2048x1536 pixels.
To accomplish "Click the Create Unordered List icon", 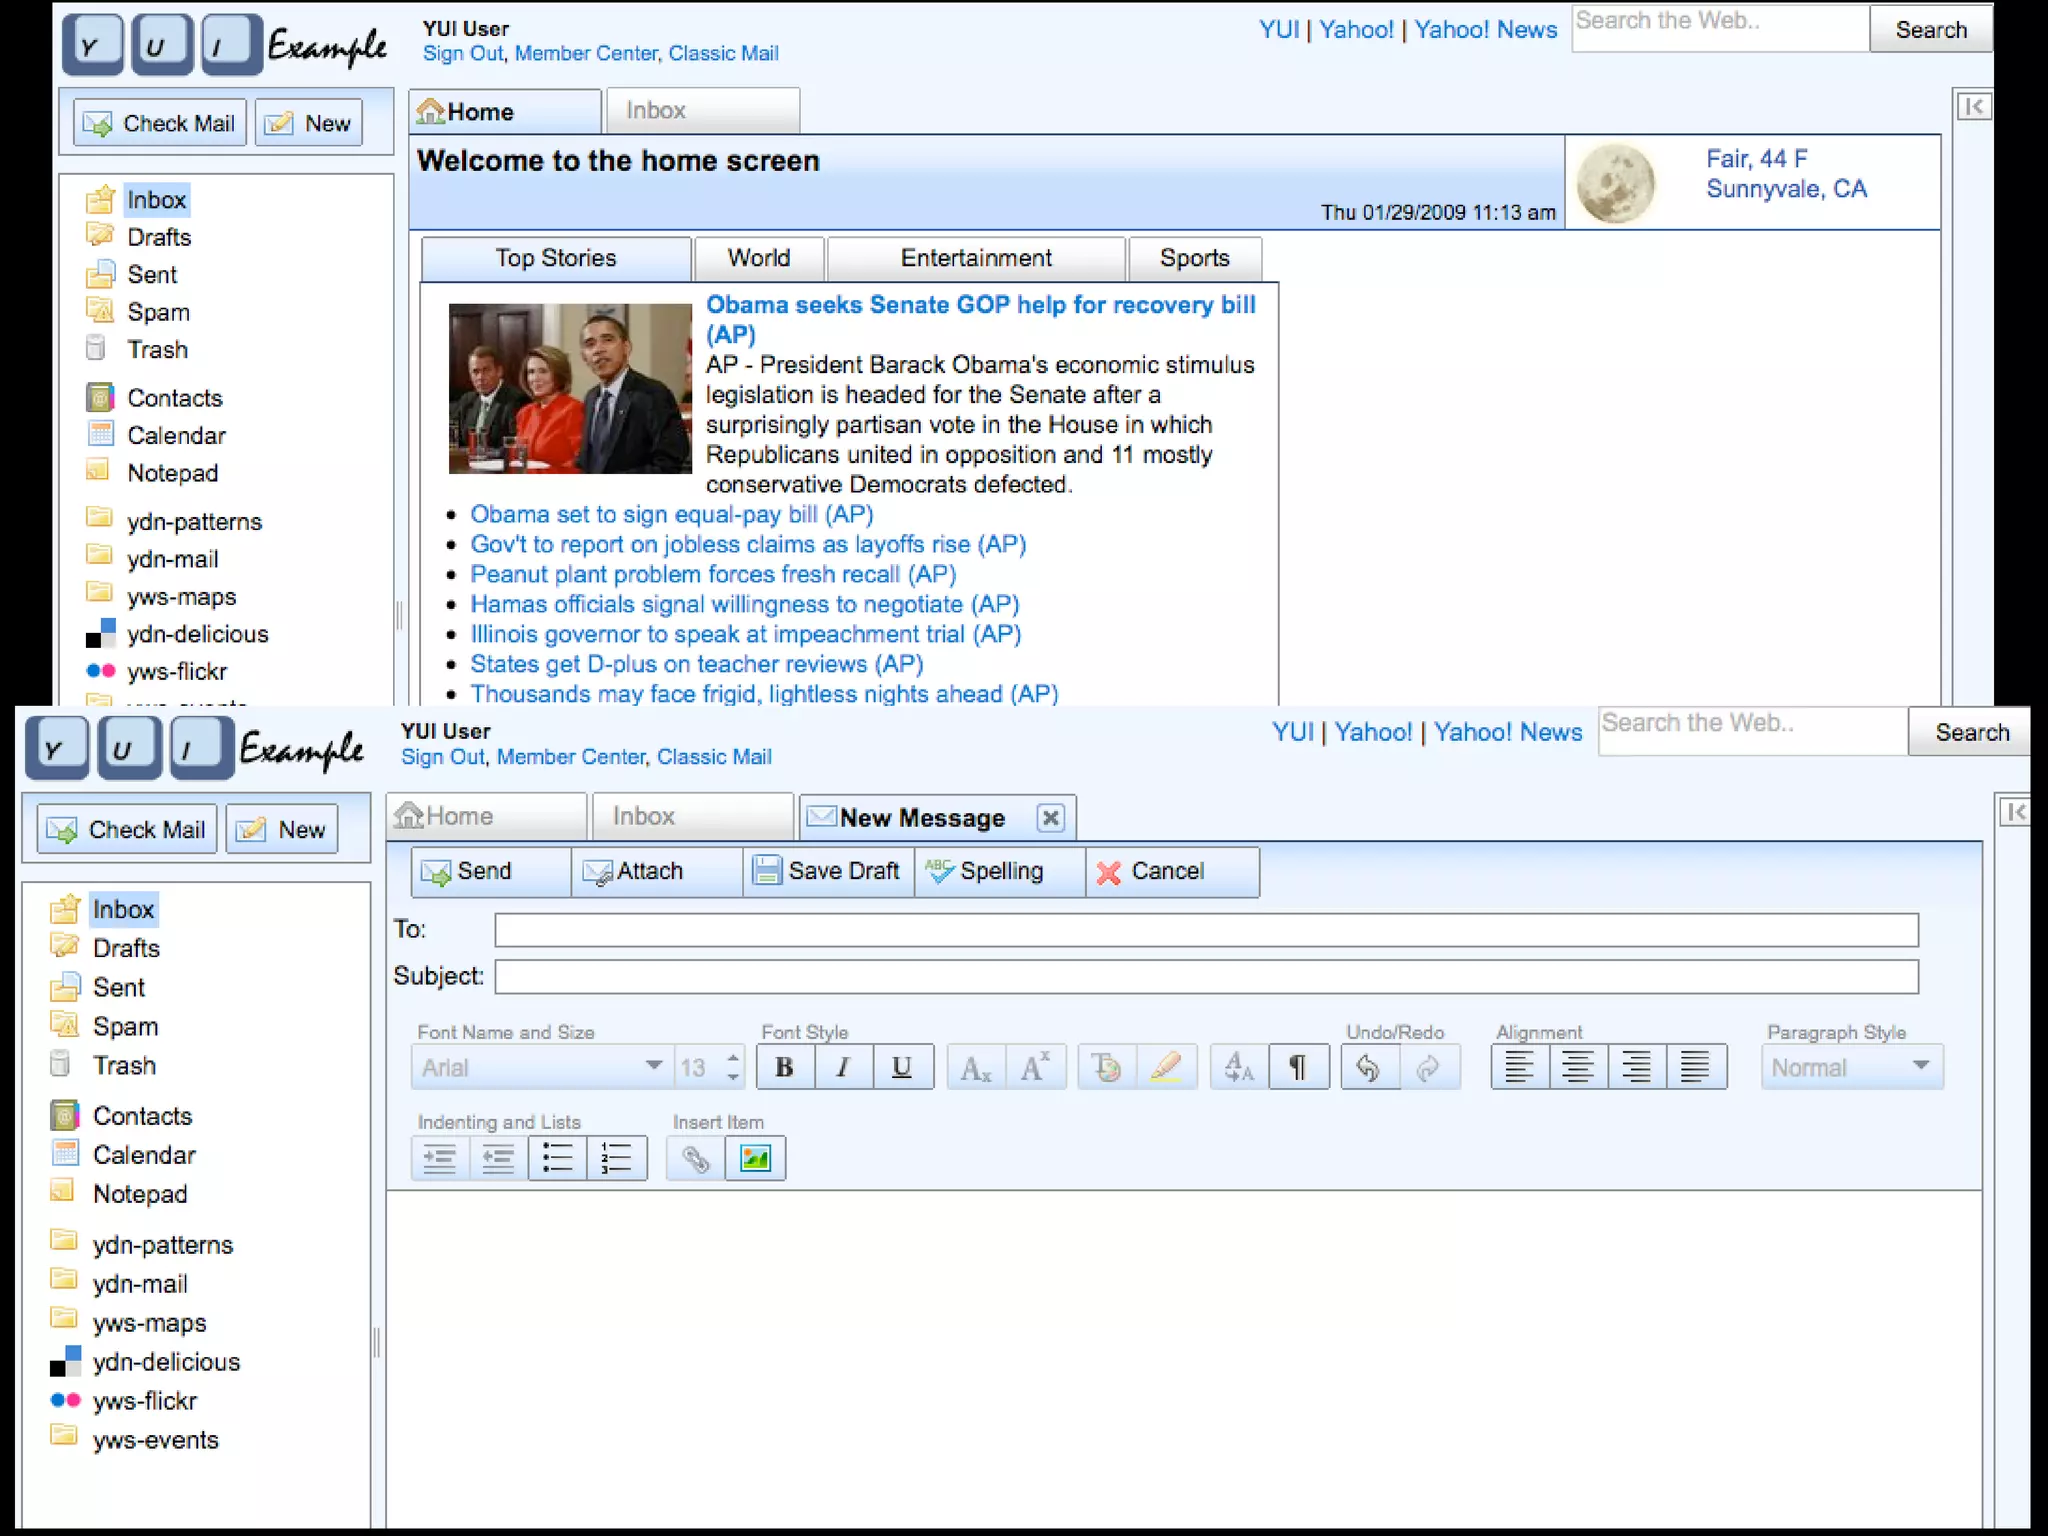I will 557,1158.
